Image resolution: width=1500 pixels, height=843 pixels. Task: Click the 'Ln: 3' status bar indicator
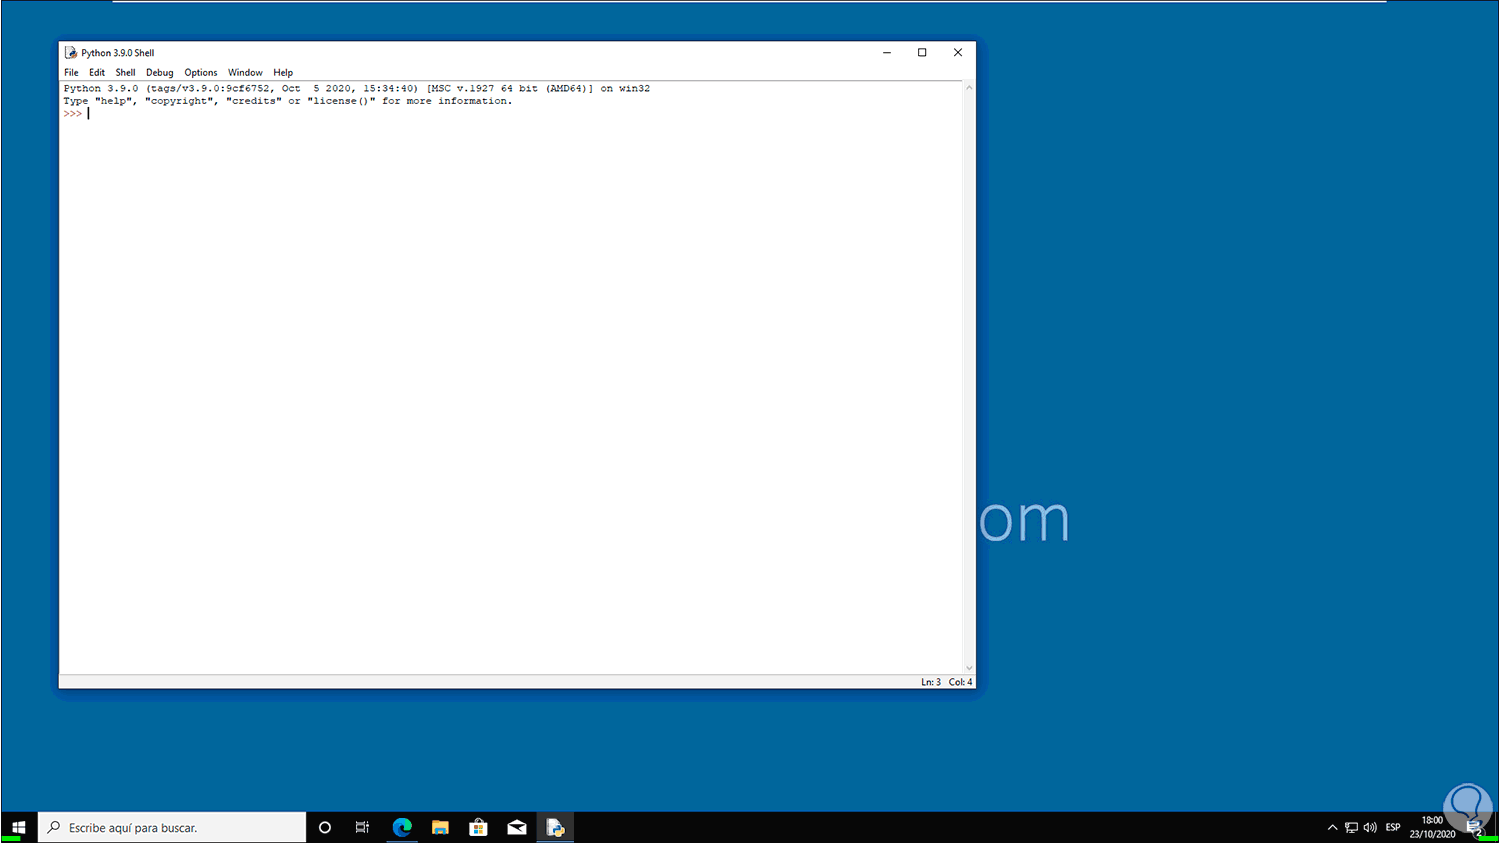(930, 682)
